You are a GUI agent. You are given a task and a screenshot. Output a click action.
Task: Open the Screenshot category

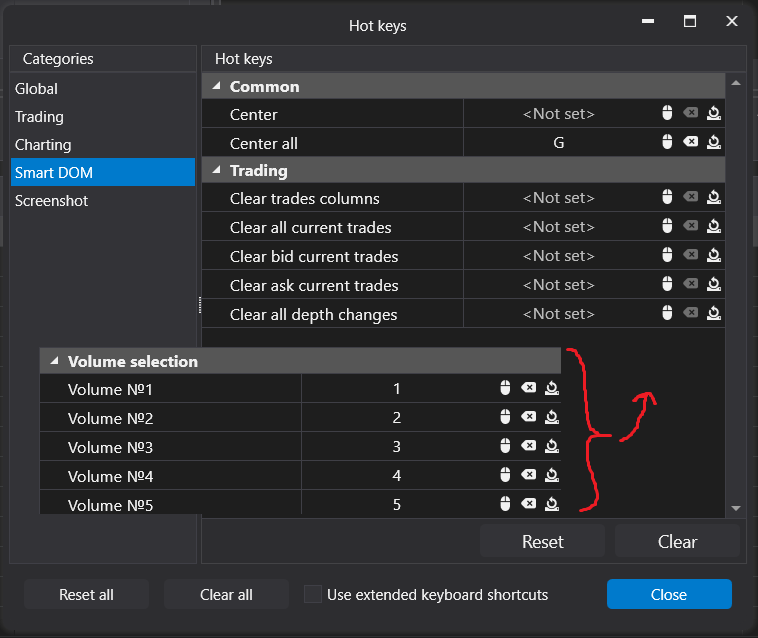(51, 201)
